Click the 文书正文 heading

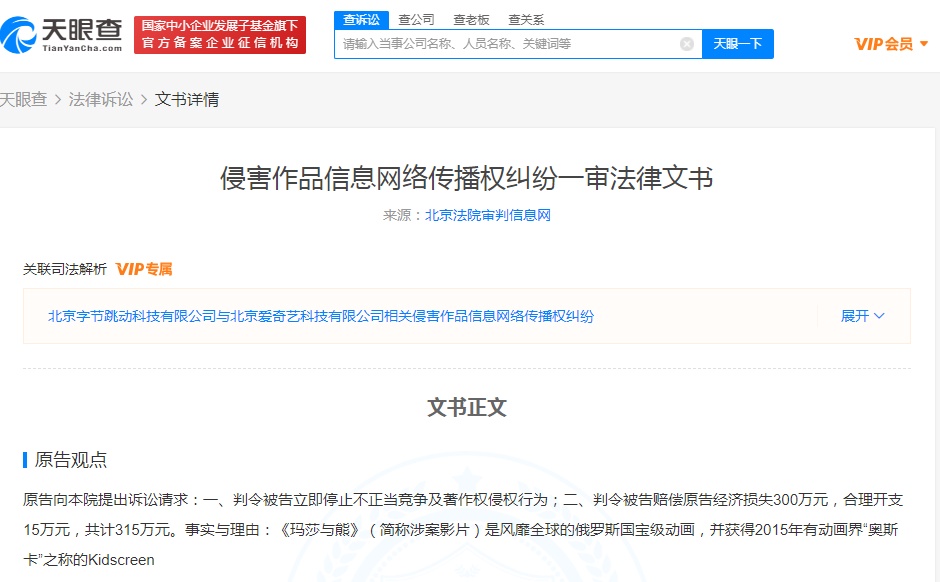(x=467, y=408)
